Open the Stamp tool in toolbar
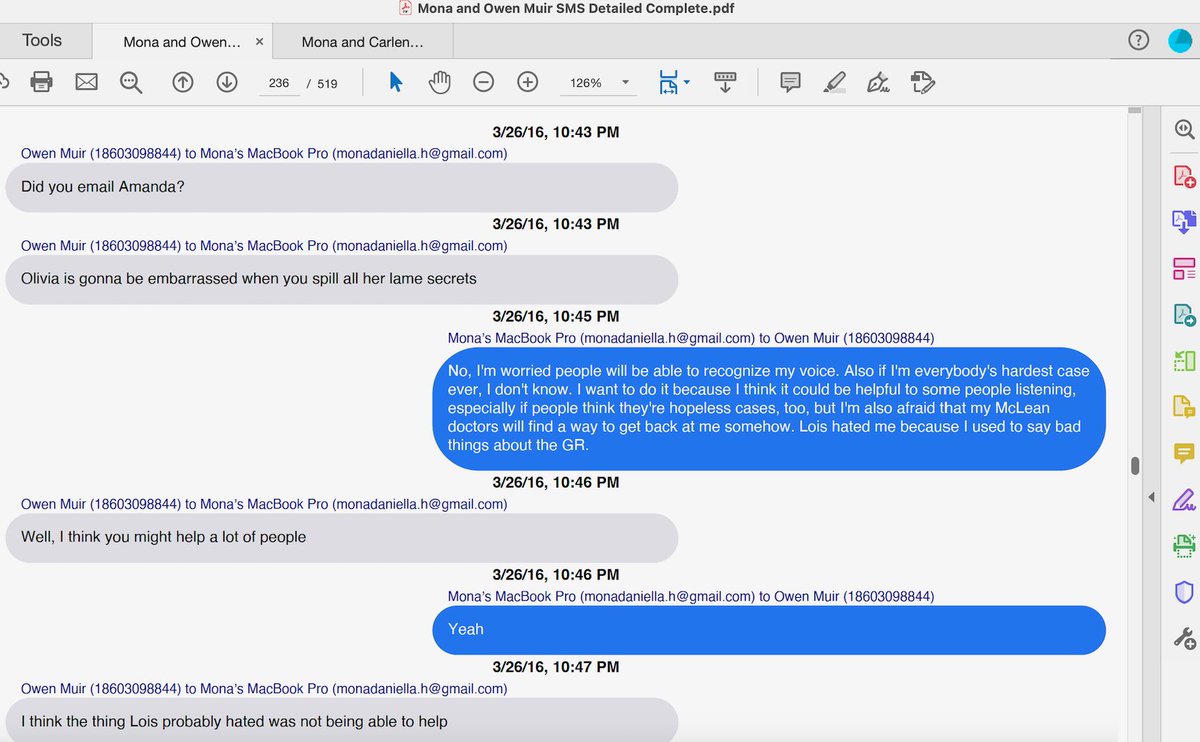Screen dimensions: 1200x742 tap(922, 82)
